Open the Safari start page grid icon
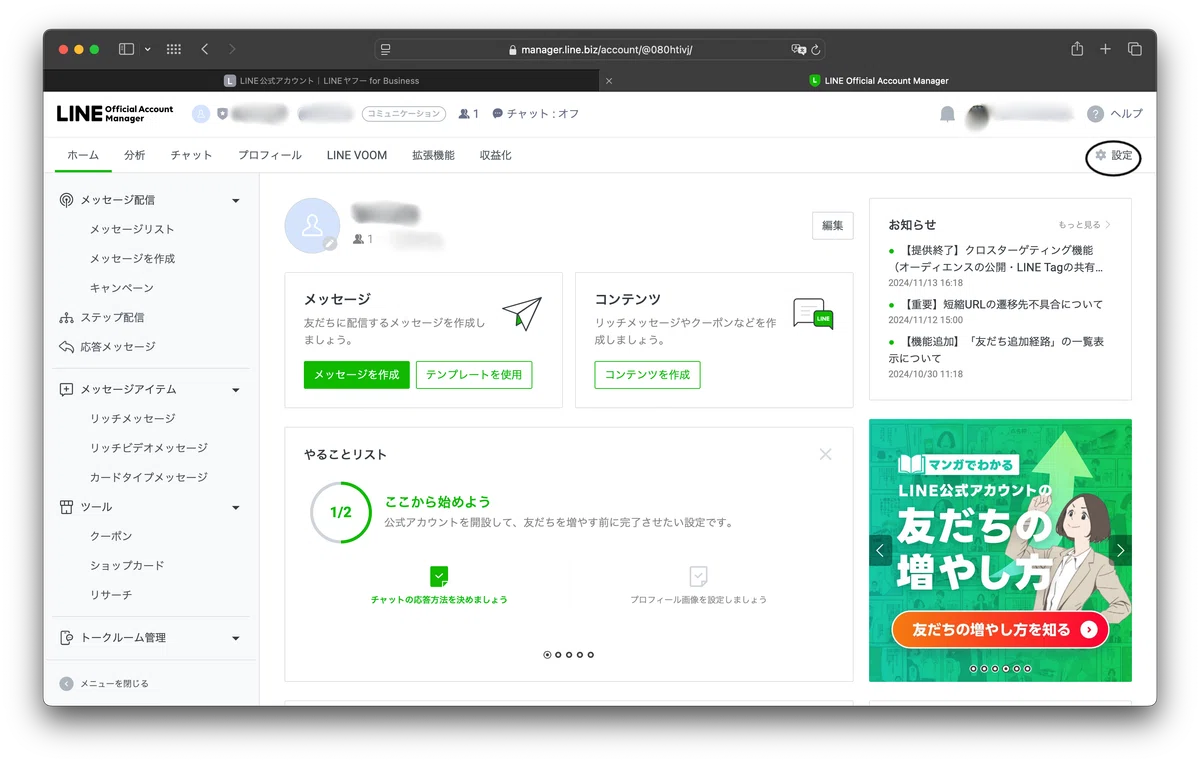Viewport: 1200px width, 763px height. point(174,49)
